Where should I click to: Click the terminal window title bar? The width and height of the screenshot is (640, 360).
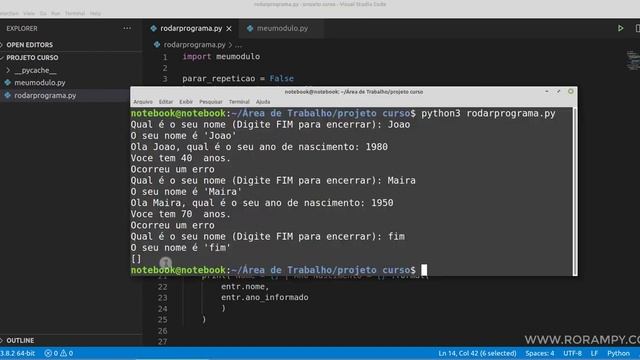tap(353, 91)
